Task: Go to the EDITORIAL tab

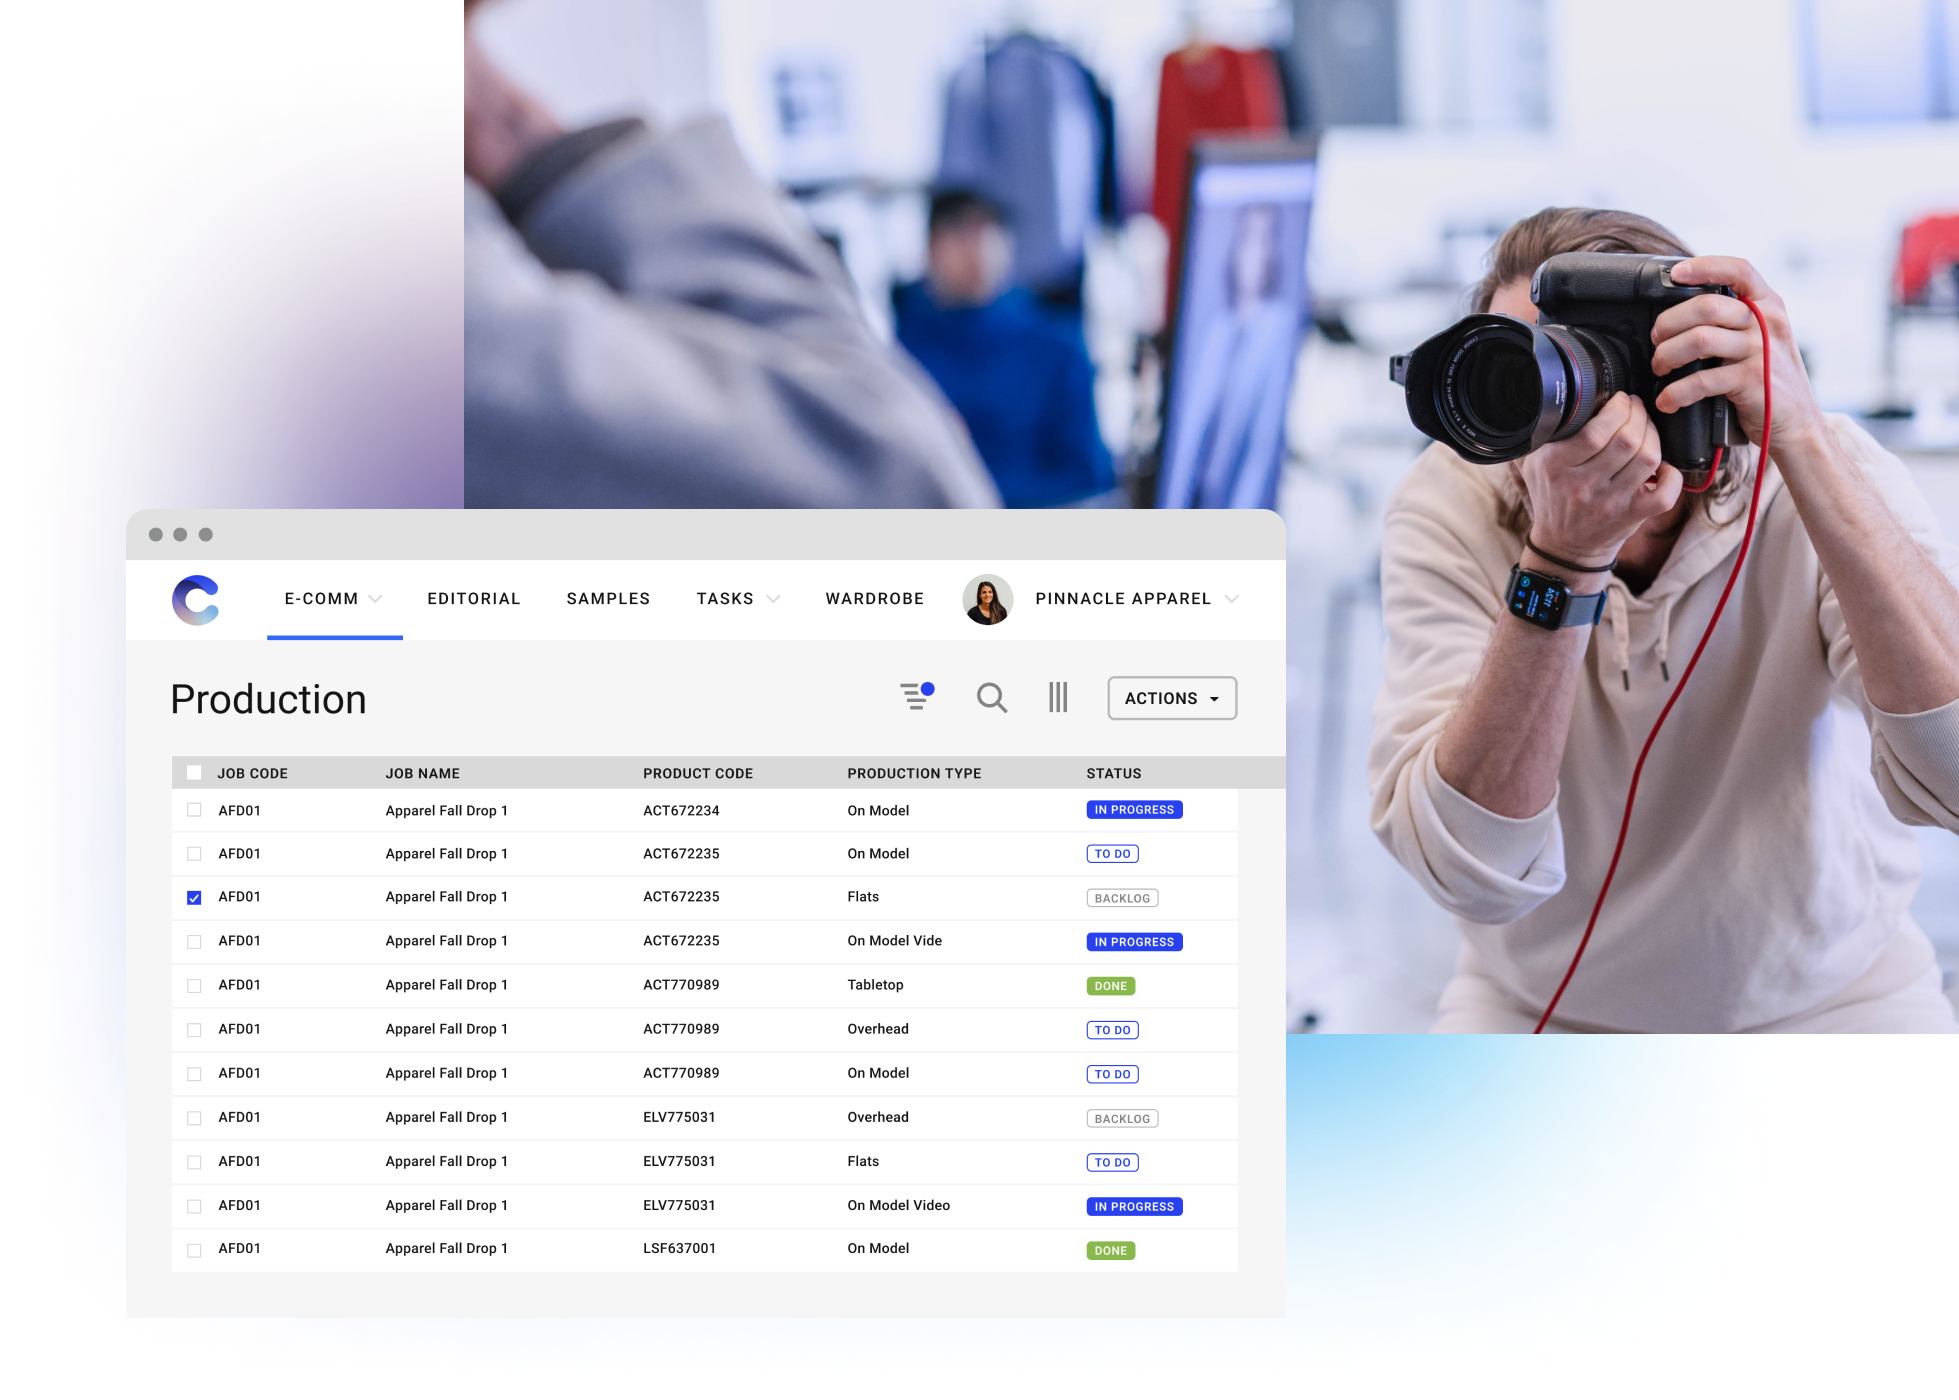Action: click(x=474, y=599)
